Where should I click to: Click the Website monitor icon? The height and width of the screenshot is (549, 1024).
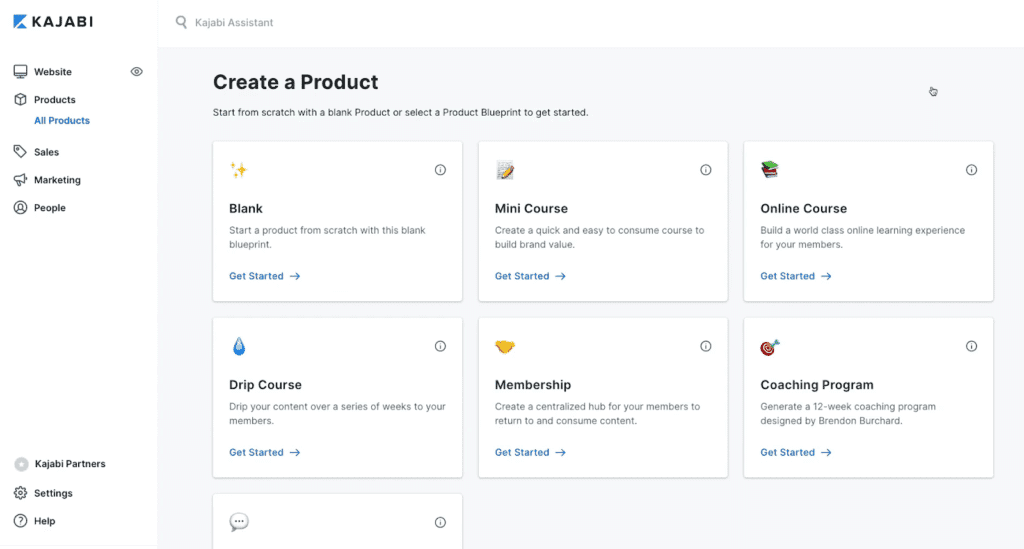click(20, 72)
